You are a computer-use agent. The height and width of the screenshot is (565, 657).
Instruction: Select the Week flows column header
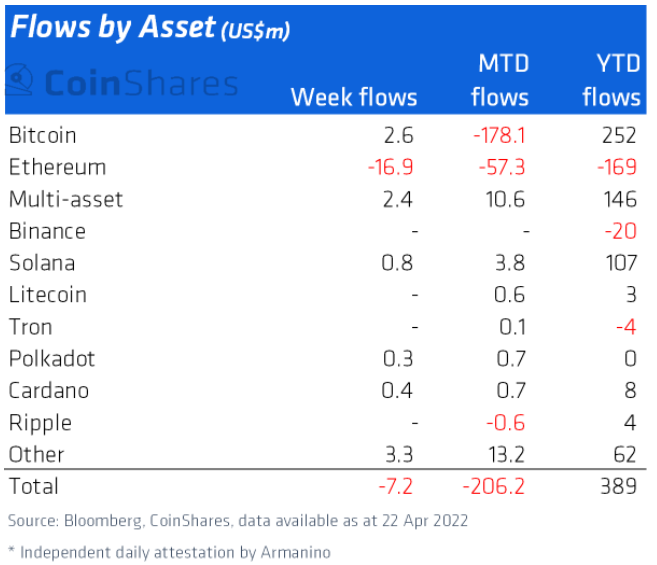tap(353, 97)
